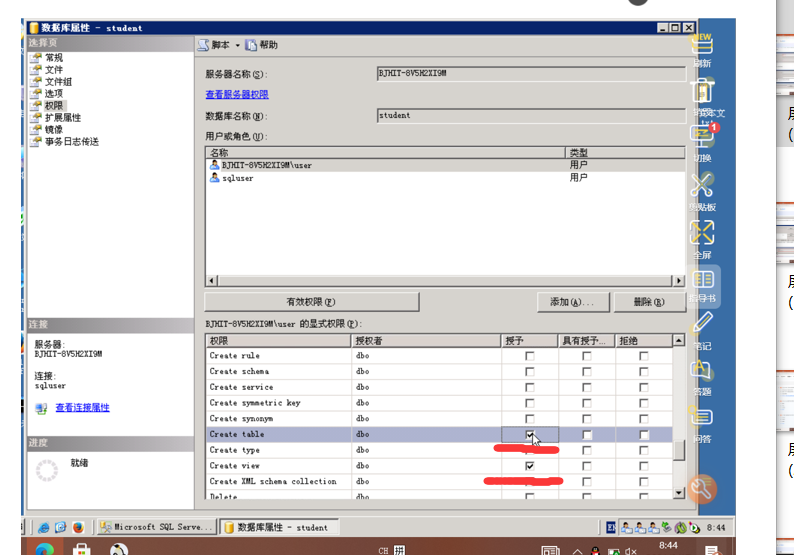This screenshot has height=555, width=794.
Task: Click the 刷新 refresh icon in right sidebar
Action: pos(702,46)
